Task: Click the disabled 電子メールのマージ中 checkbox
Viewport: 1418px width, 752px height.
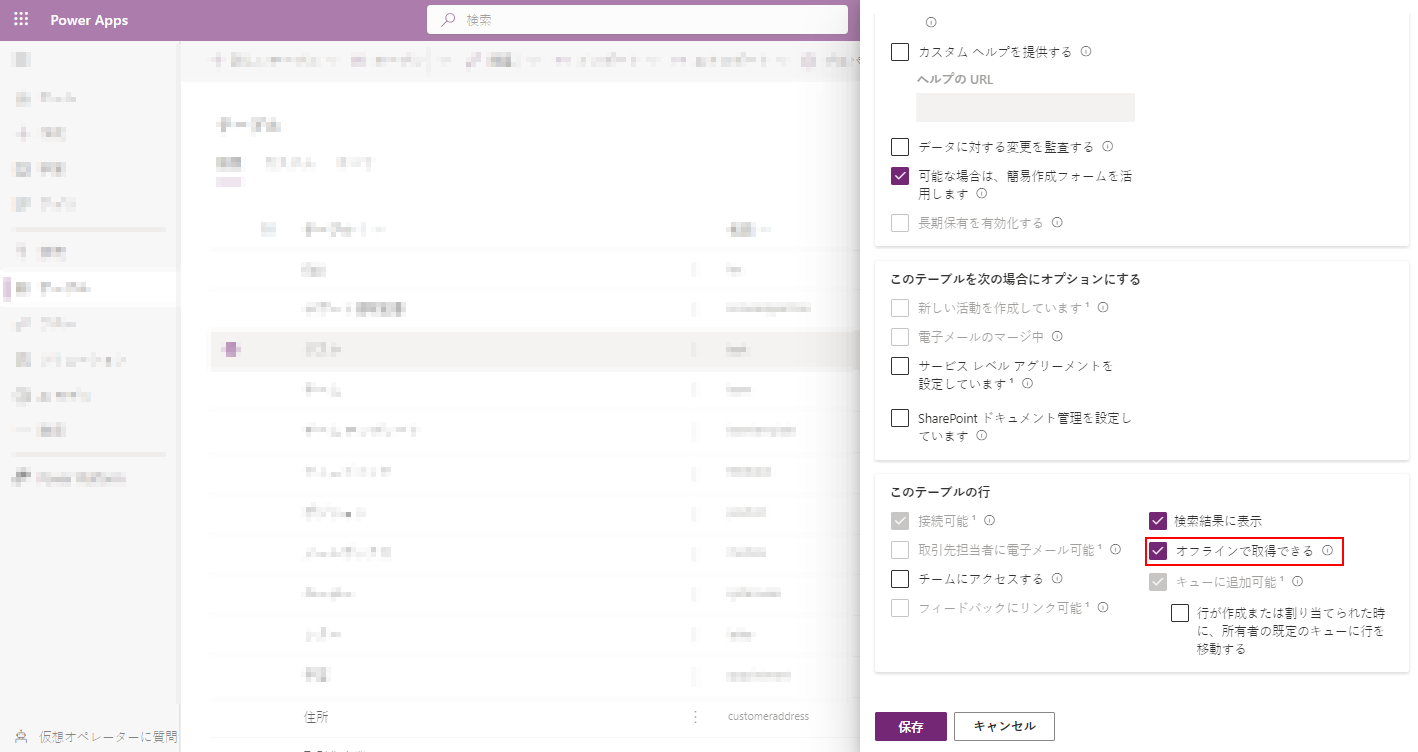Action: 900,337
